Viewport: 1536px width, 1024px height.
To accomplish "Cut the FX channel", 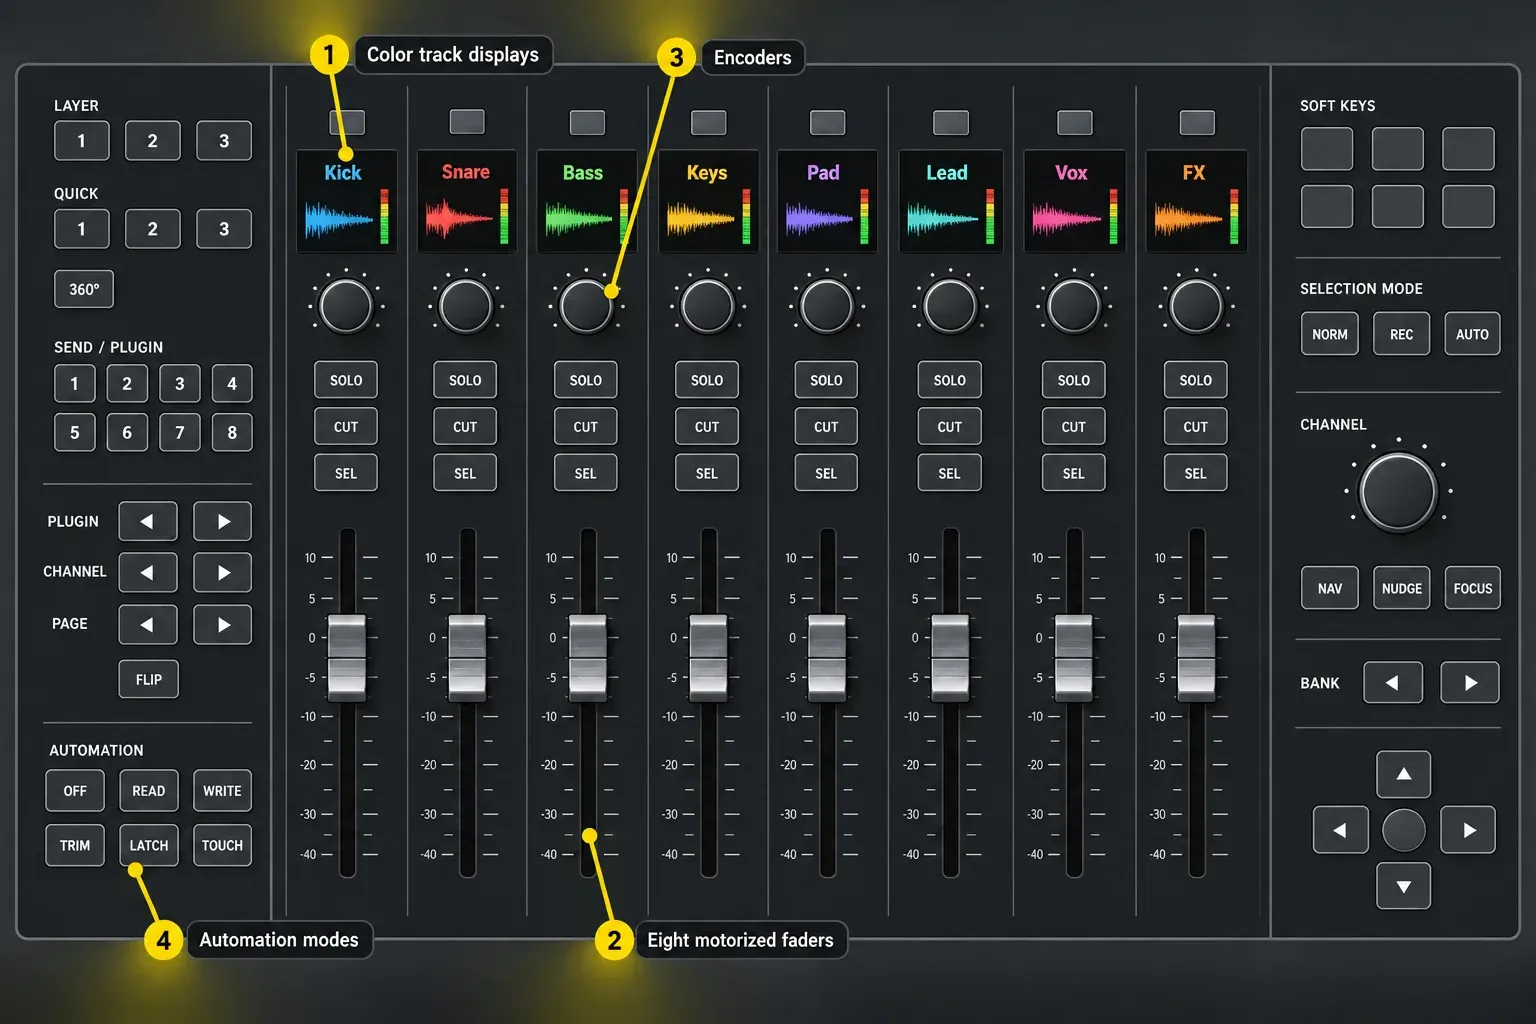I will coord(1196,427).
